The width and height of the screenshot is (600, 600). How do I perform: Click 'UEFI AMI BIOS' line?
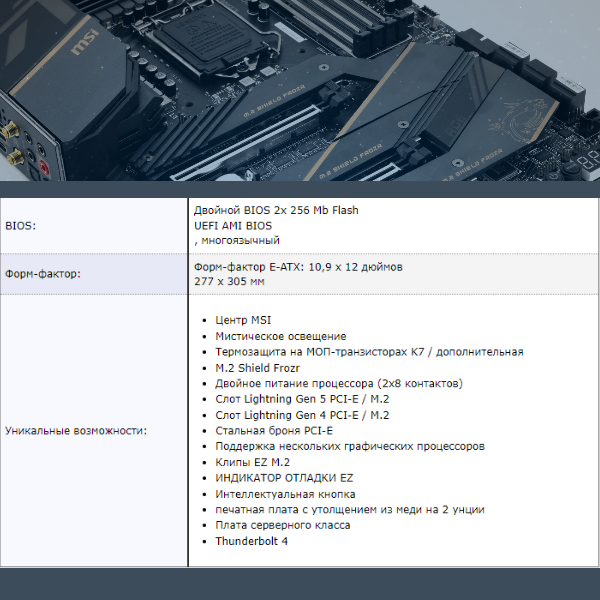click(x=233, y=226)
